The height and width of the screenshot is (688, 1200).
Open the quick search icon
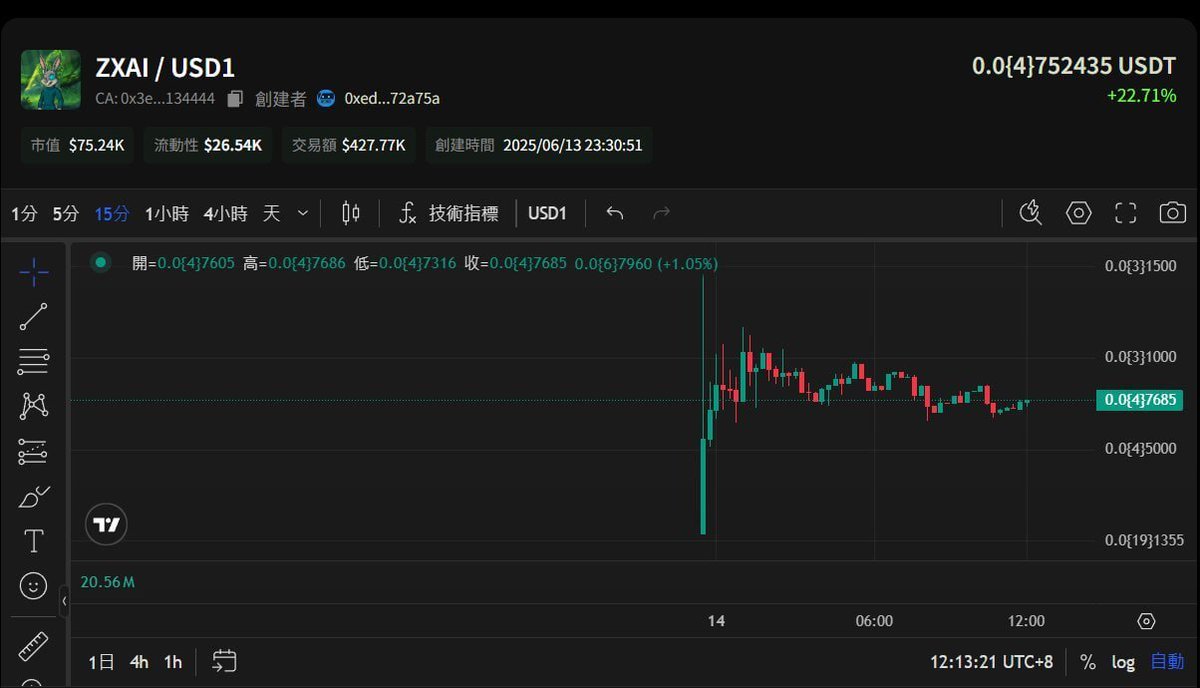click(1030, 213)
